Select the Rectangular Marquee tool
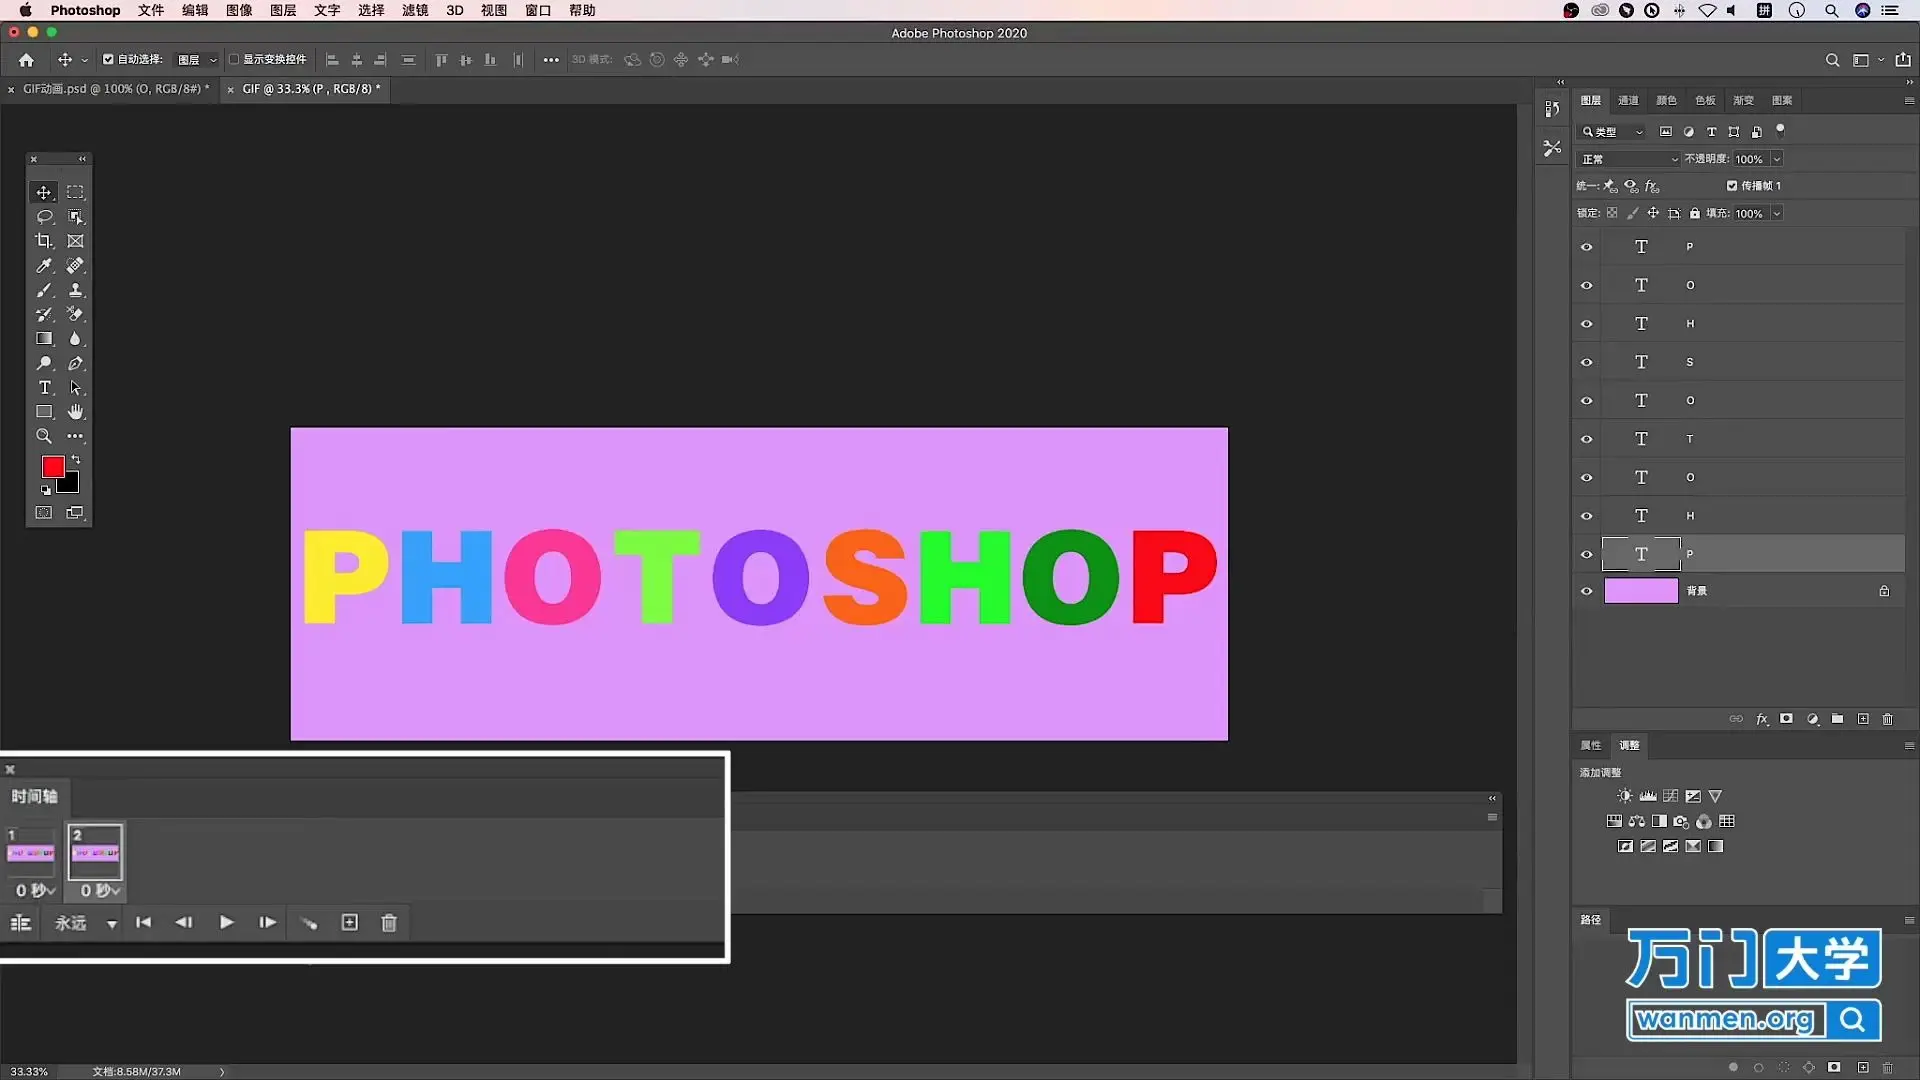 pos(75,192)
